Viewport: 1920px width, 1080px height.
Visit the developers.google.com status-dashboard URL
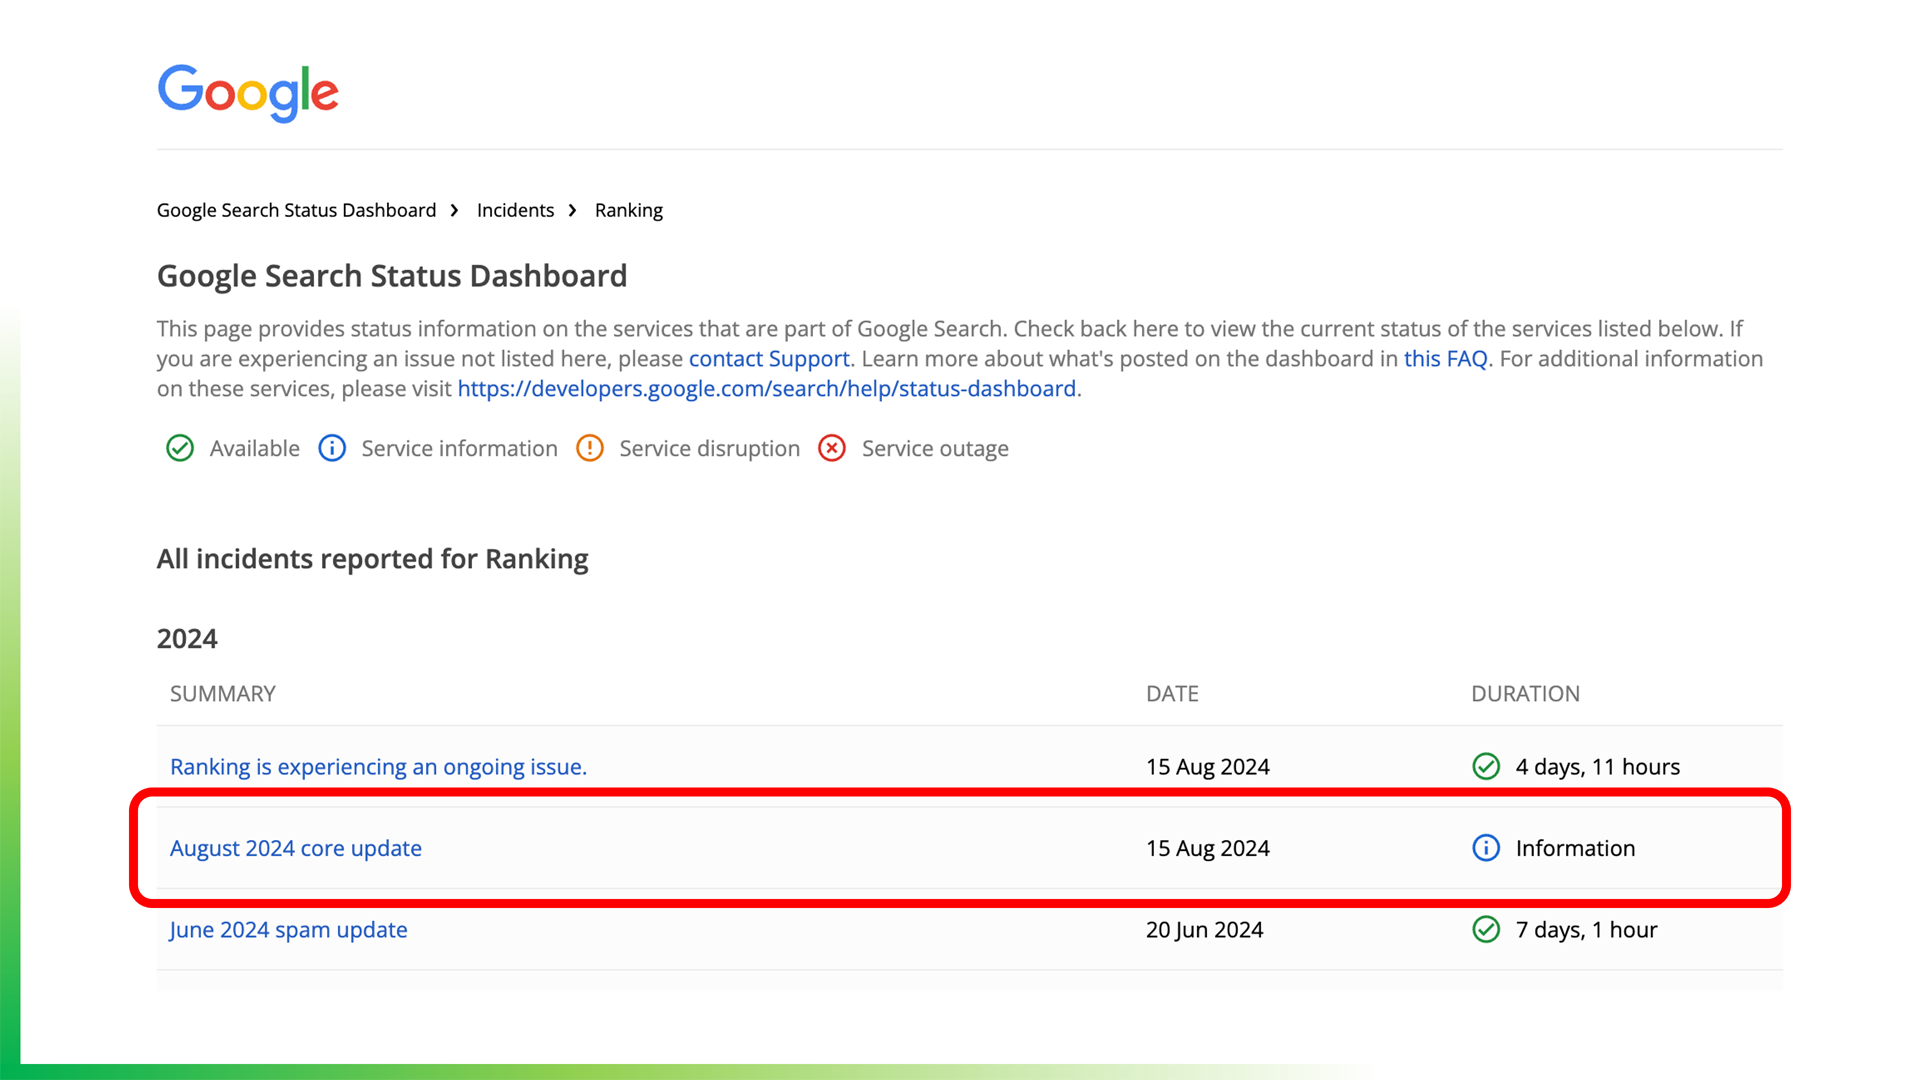766,389
